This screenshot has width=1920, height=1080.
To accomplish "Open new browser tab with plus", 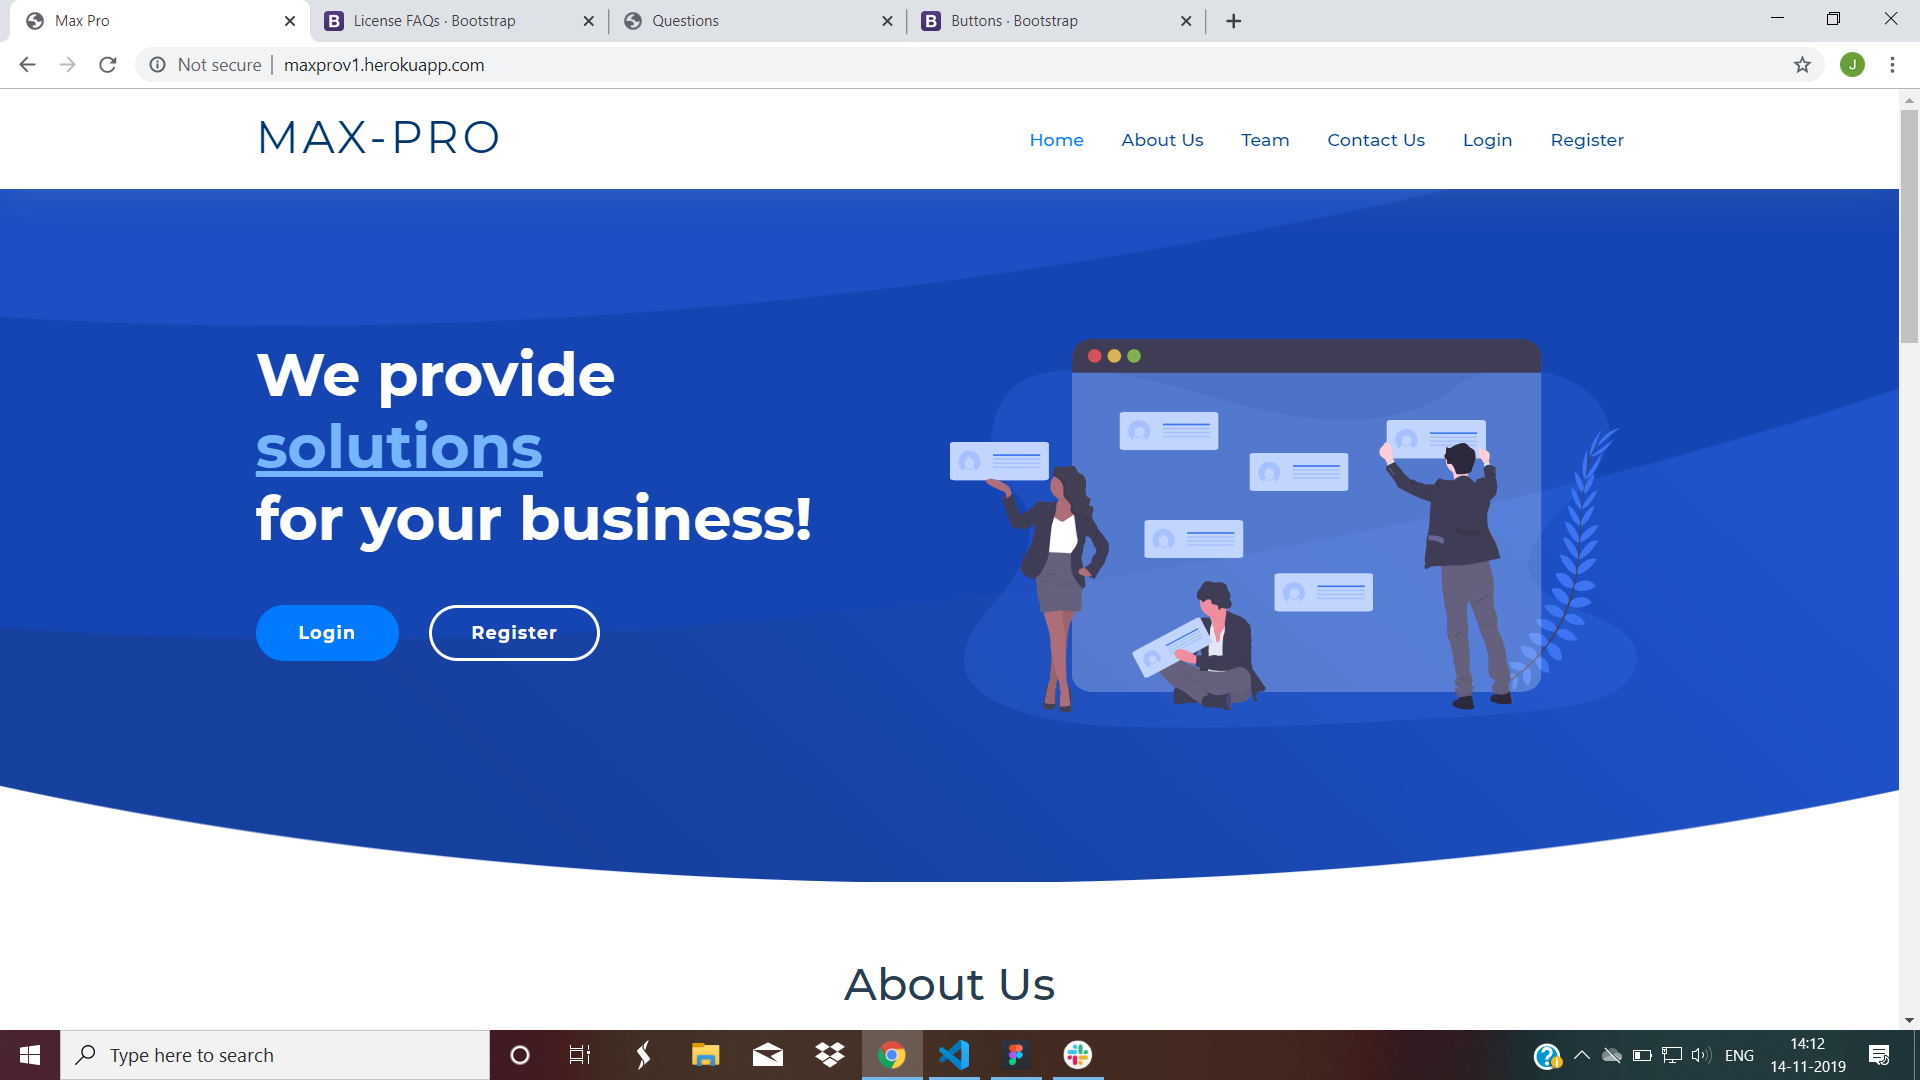I will click(x=1234, y=21).
